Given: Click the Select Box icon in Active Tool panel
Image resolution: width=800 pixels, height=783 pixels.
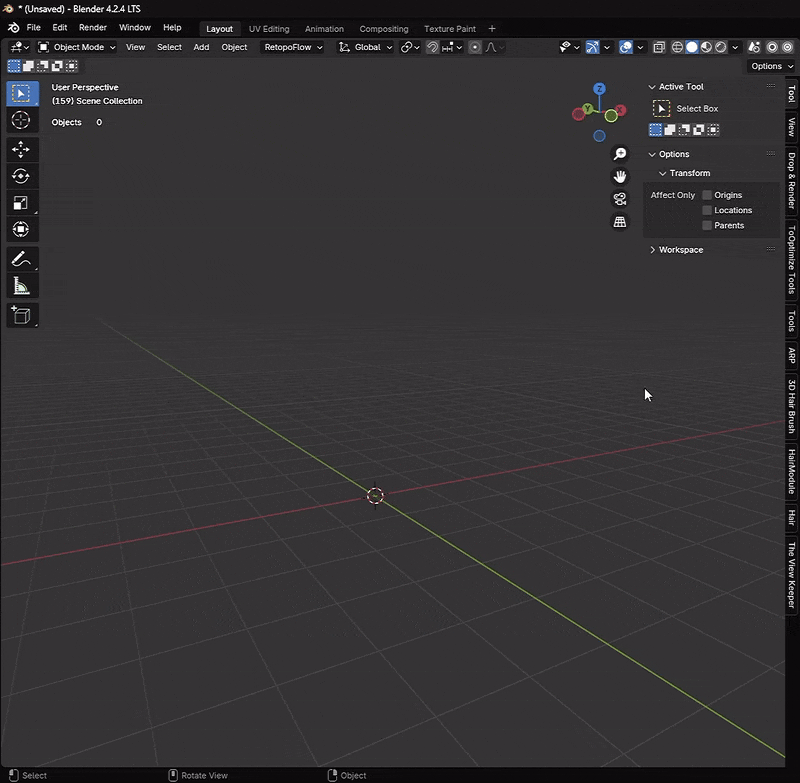Looking at the screenshot, I should tap(661, 109).
